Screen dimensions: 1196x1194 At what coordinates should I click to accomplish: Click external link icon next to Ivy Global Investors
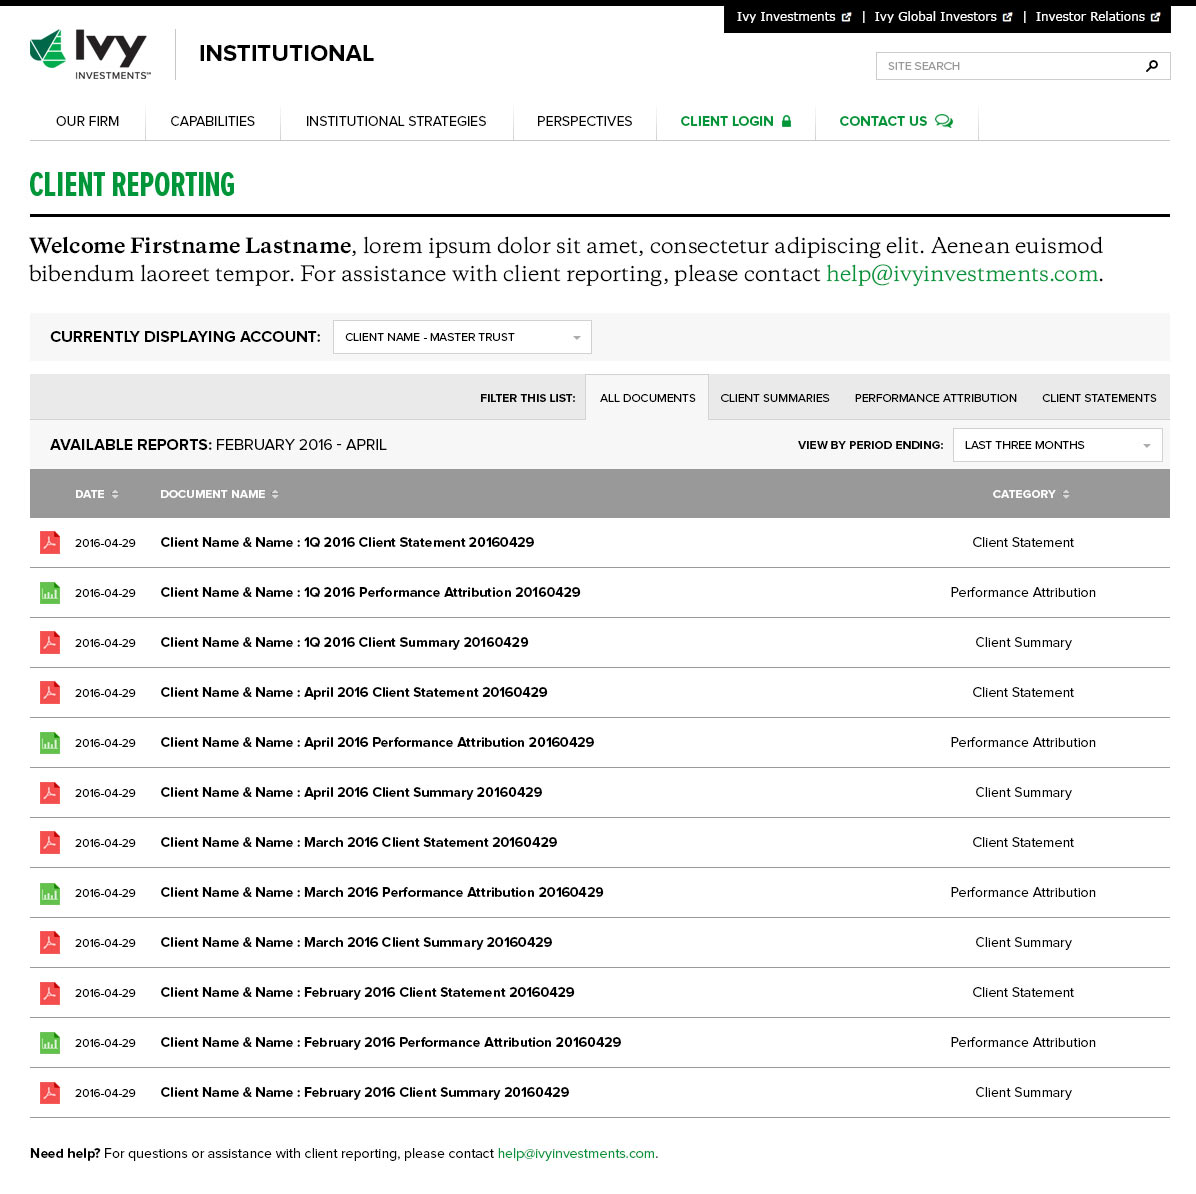1007,17
